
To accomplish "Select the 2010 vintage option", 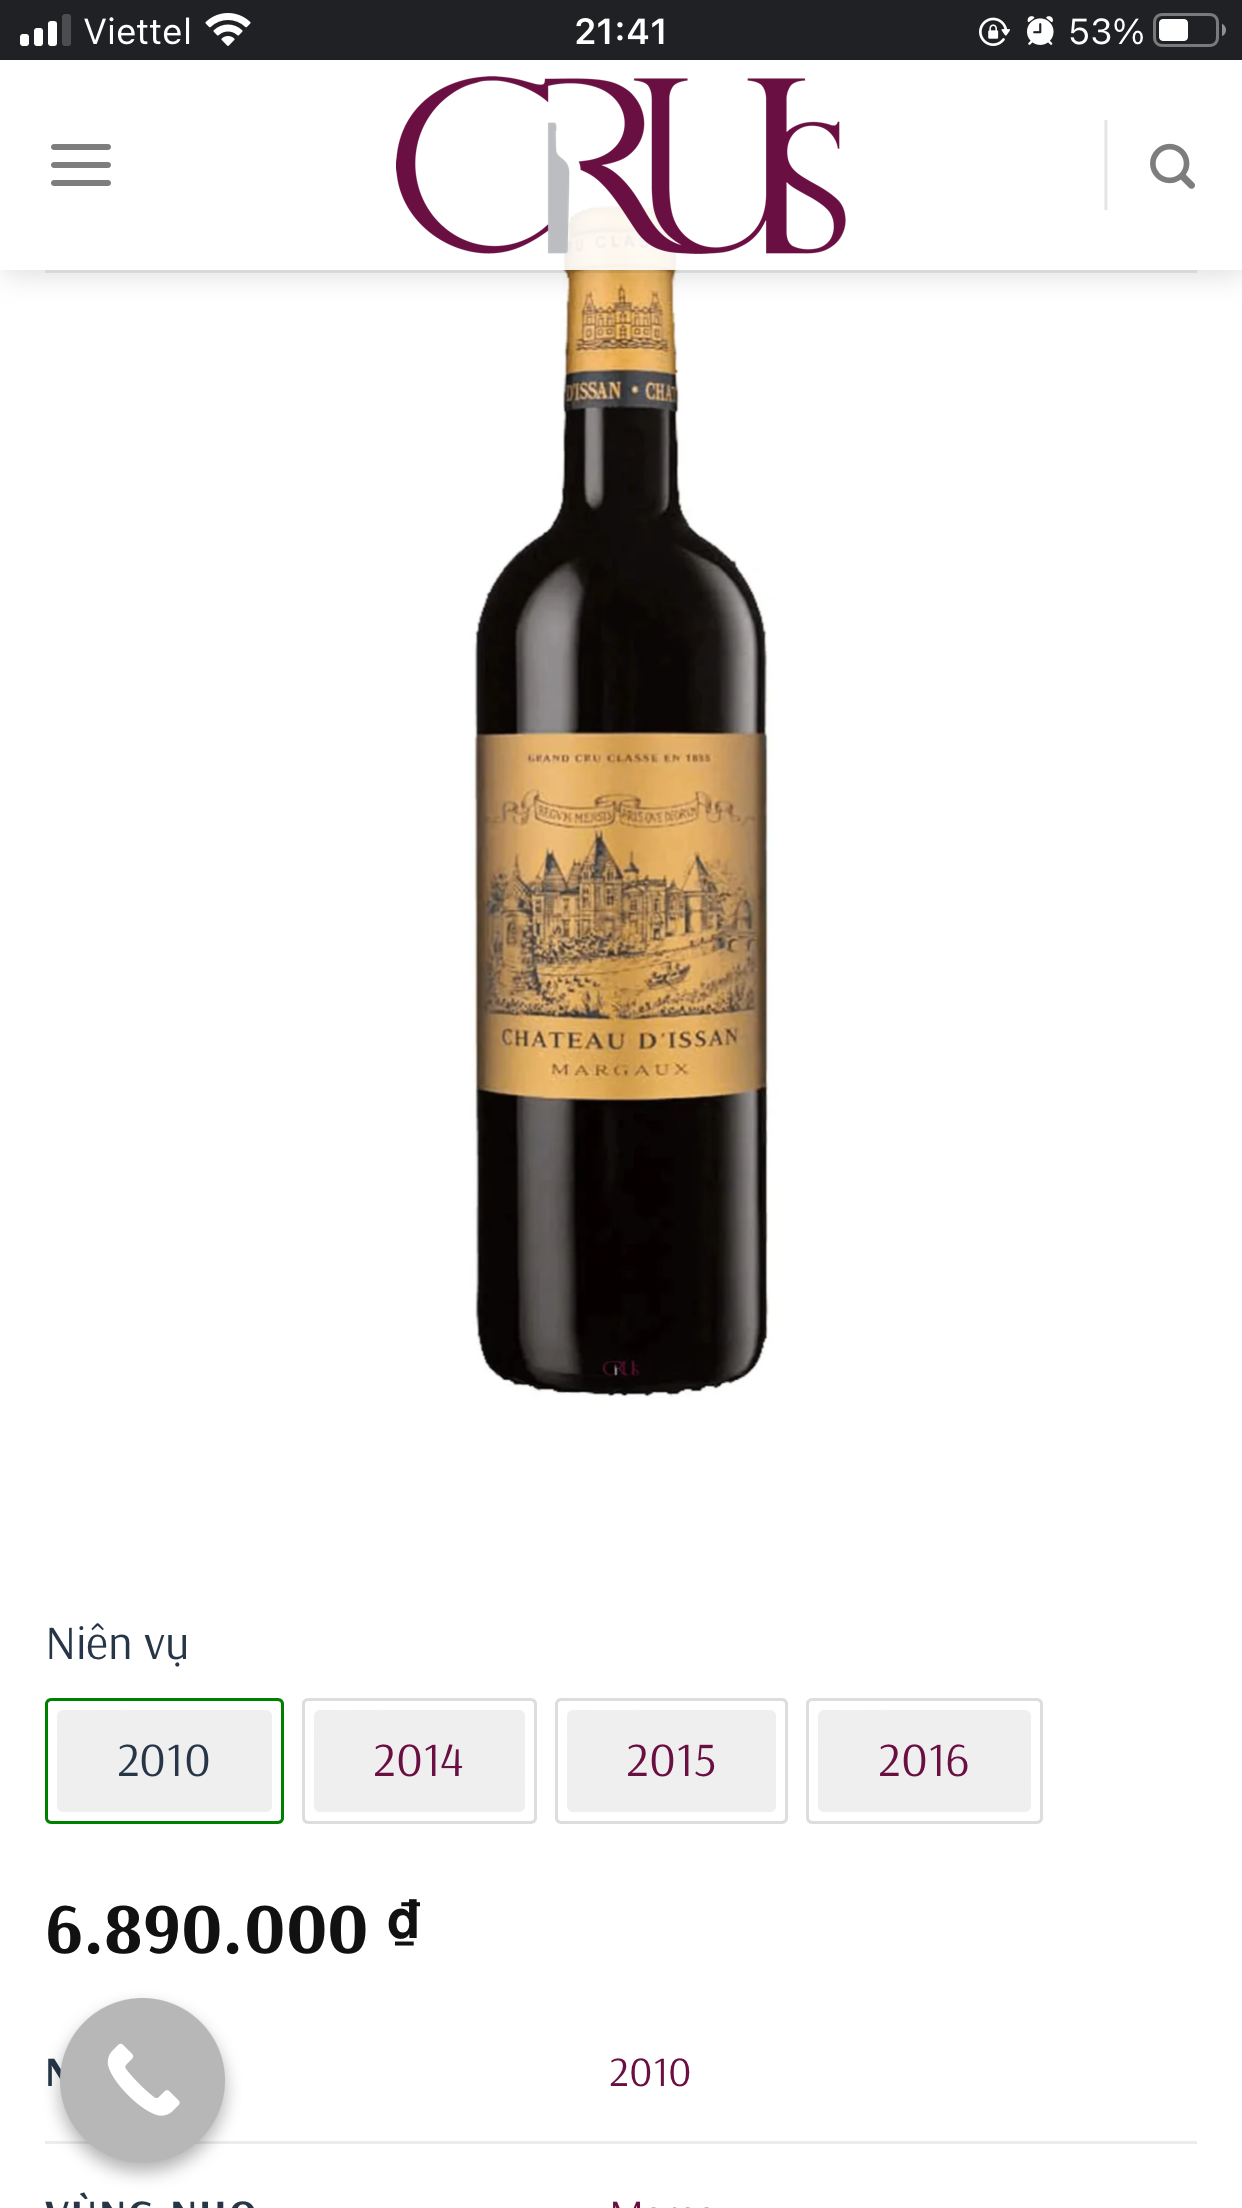I will point(164,1761).
